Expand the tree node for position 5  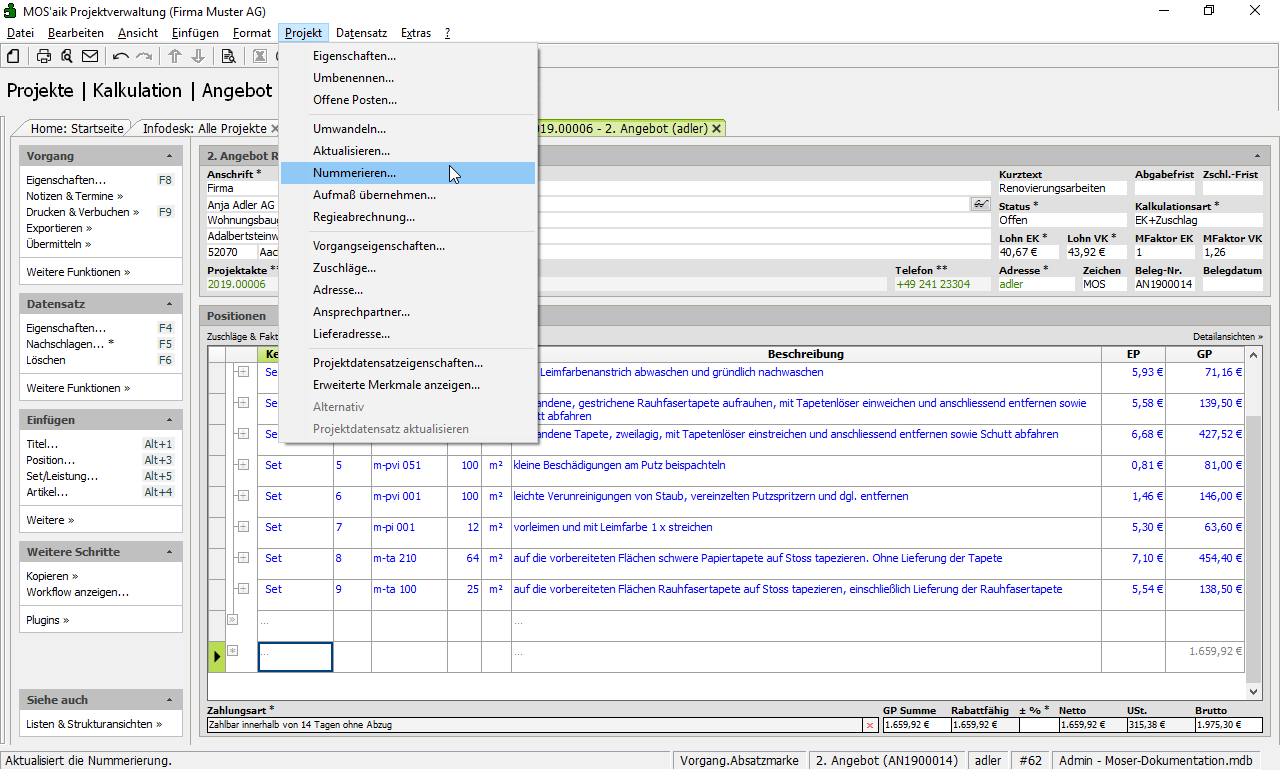[242, 465]
